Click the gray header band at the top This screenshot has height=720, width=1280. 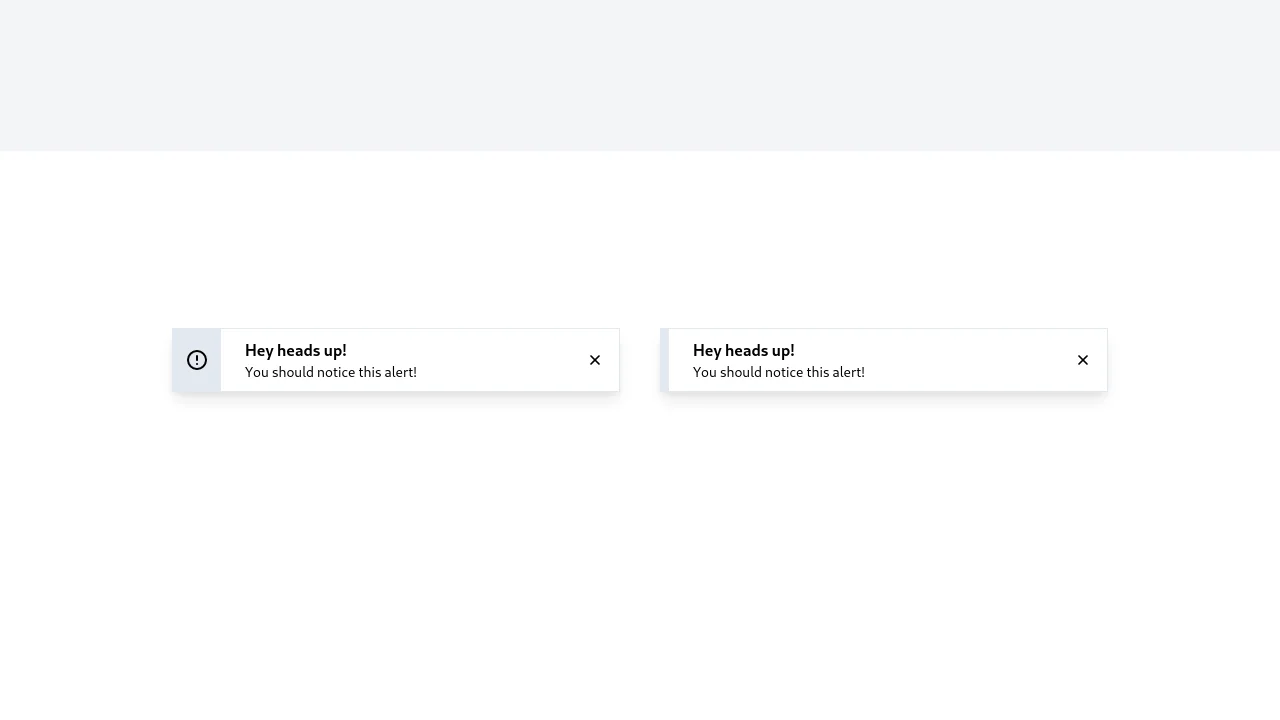(x=640, y=75)
